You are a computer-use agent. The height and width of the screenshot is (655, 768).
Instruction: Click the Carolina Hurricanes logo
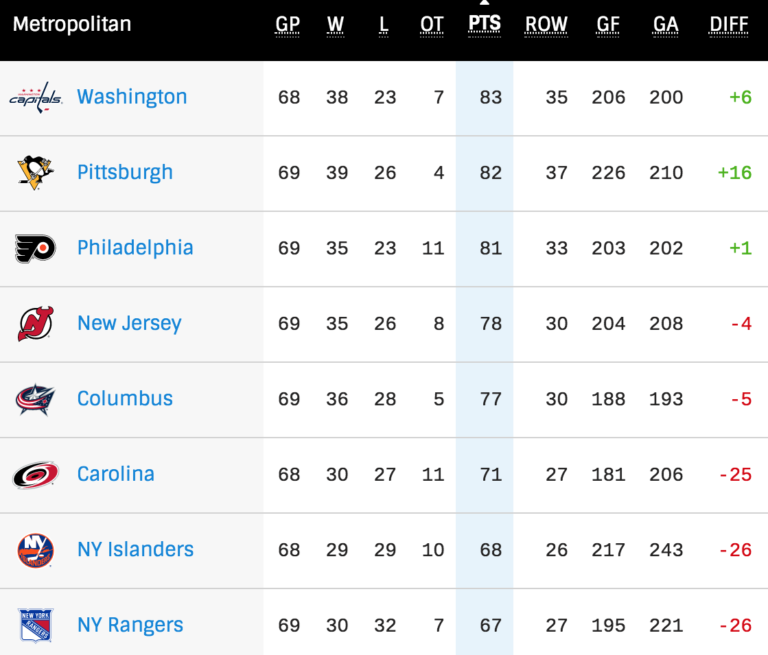(x=36, y=474)
